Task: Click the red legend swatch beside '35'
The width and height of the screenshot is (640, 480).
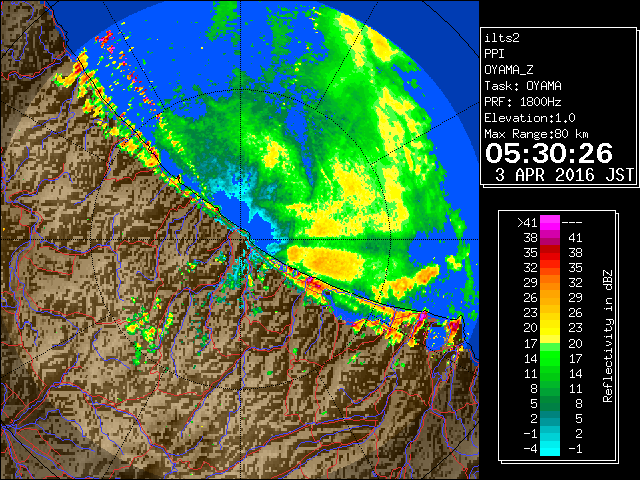Action: [550, 253]
